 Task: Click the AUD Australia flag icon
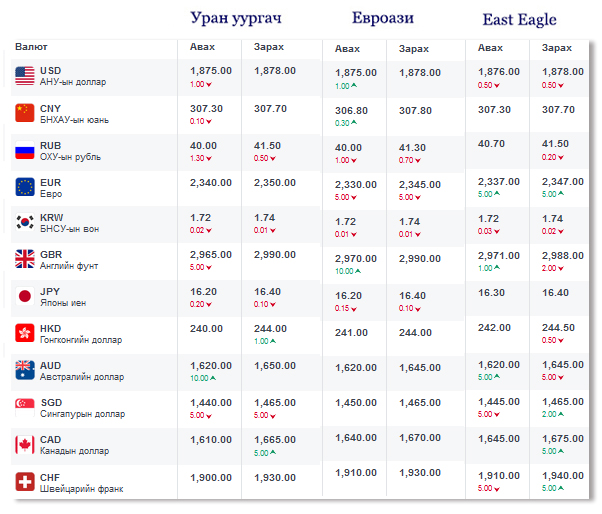pos(25,370)
